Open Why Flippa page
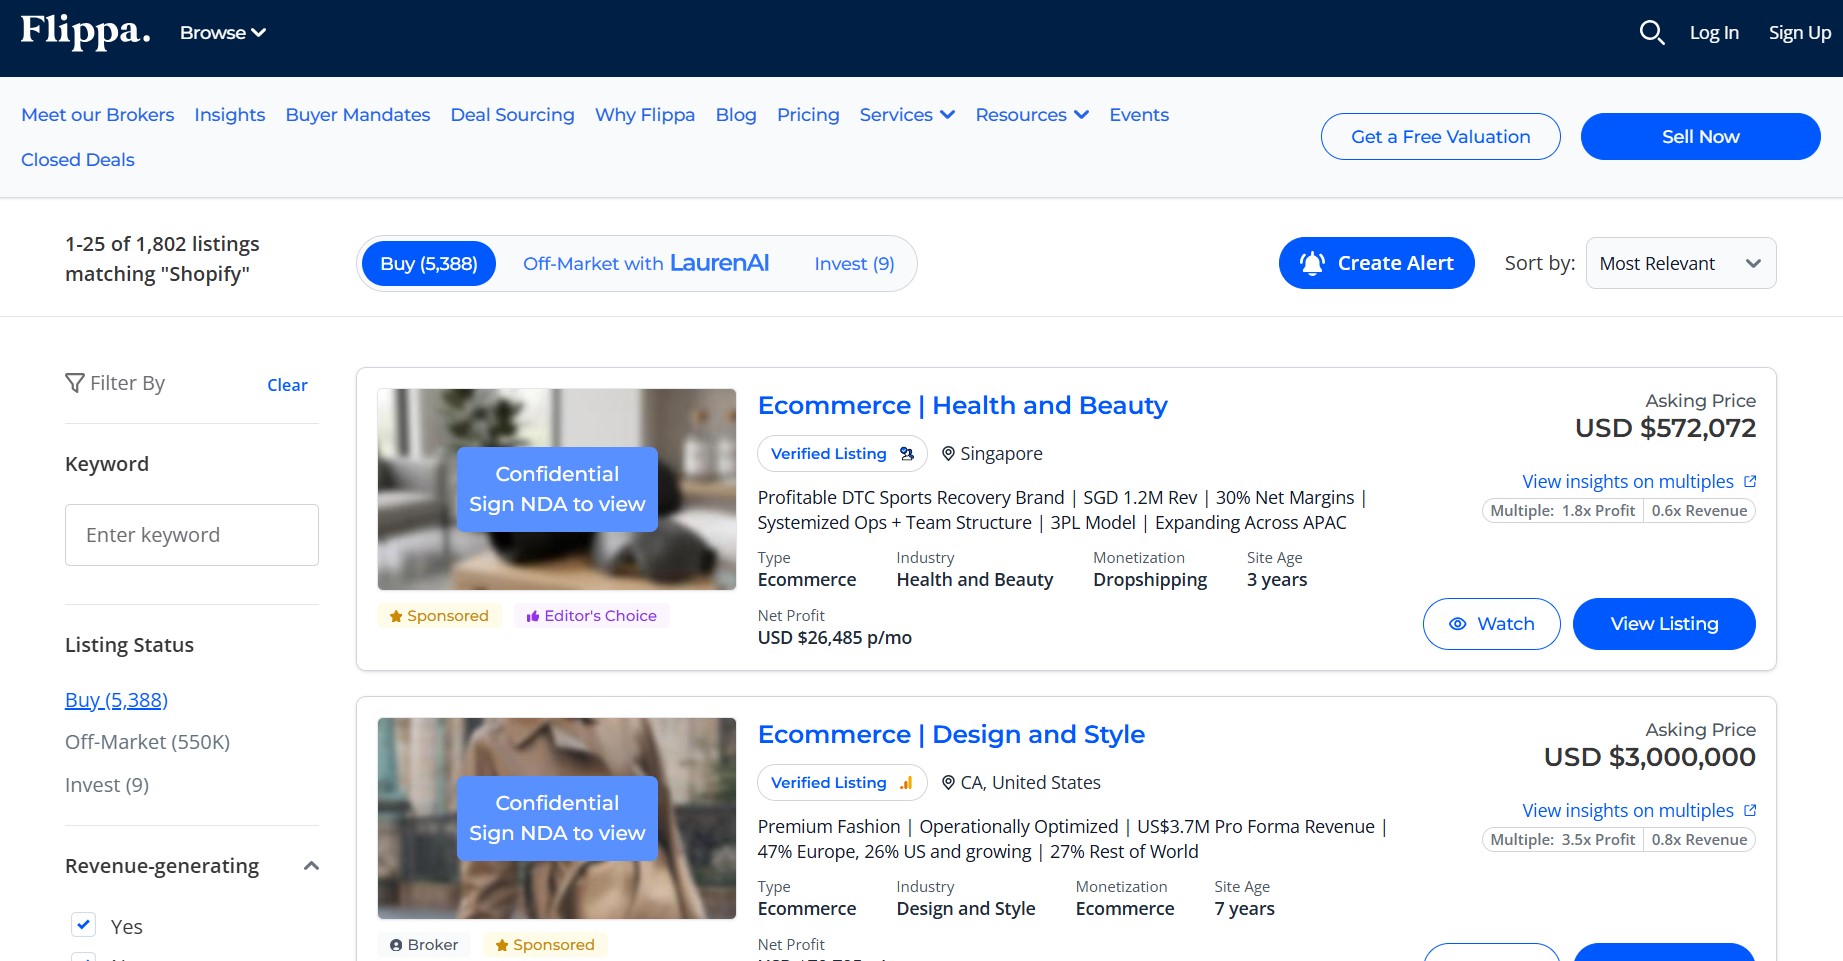The height and width of the screenshot is (961, 1843). [645, 115]
